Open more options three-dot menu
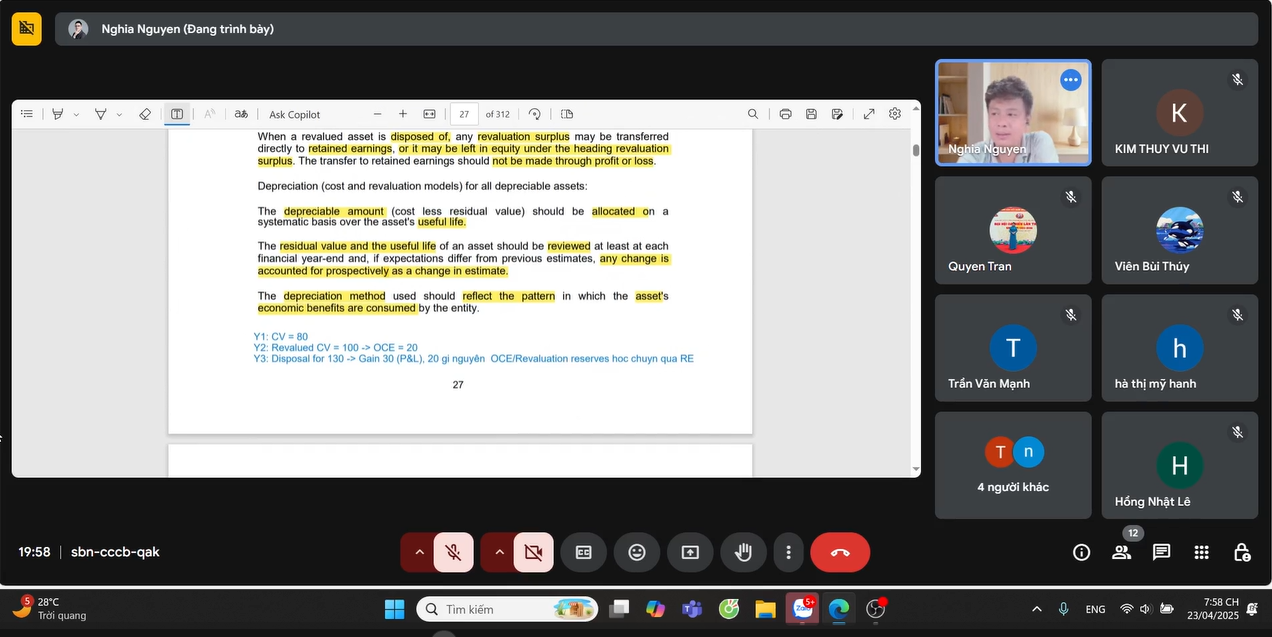Image resolution: width=1272 pixels, height=637 pixels. pos(789,552)
